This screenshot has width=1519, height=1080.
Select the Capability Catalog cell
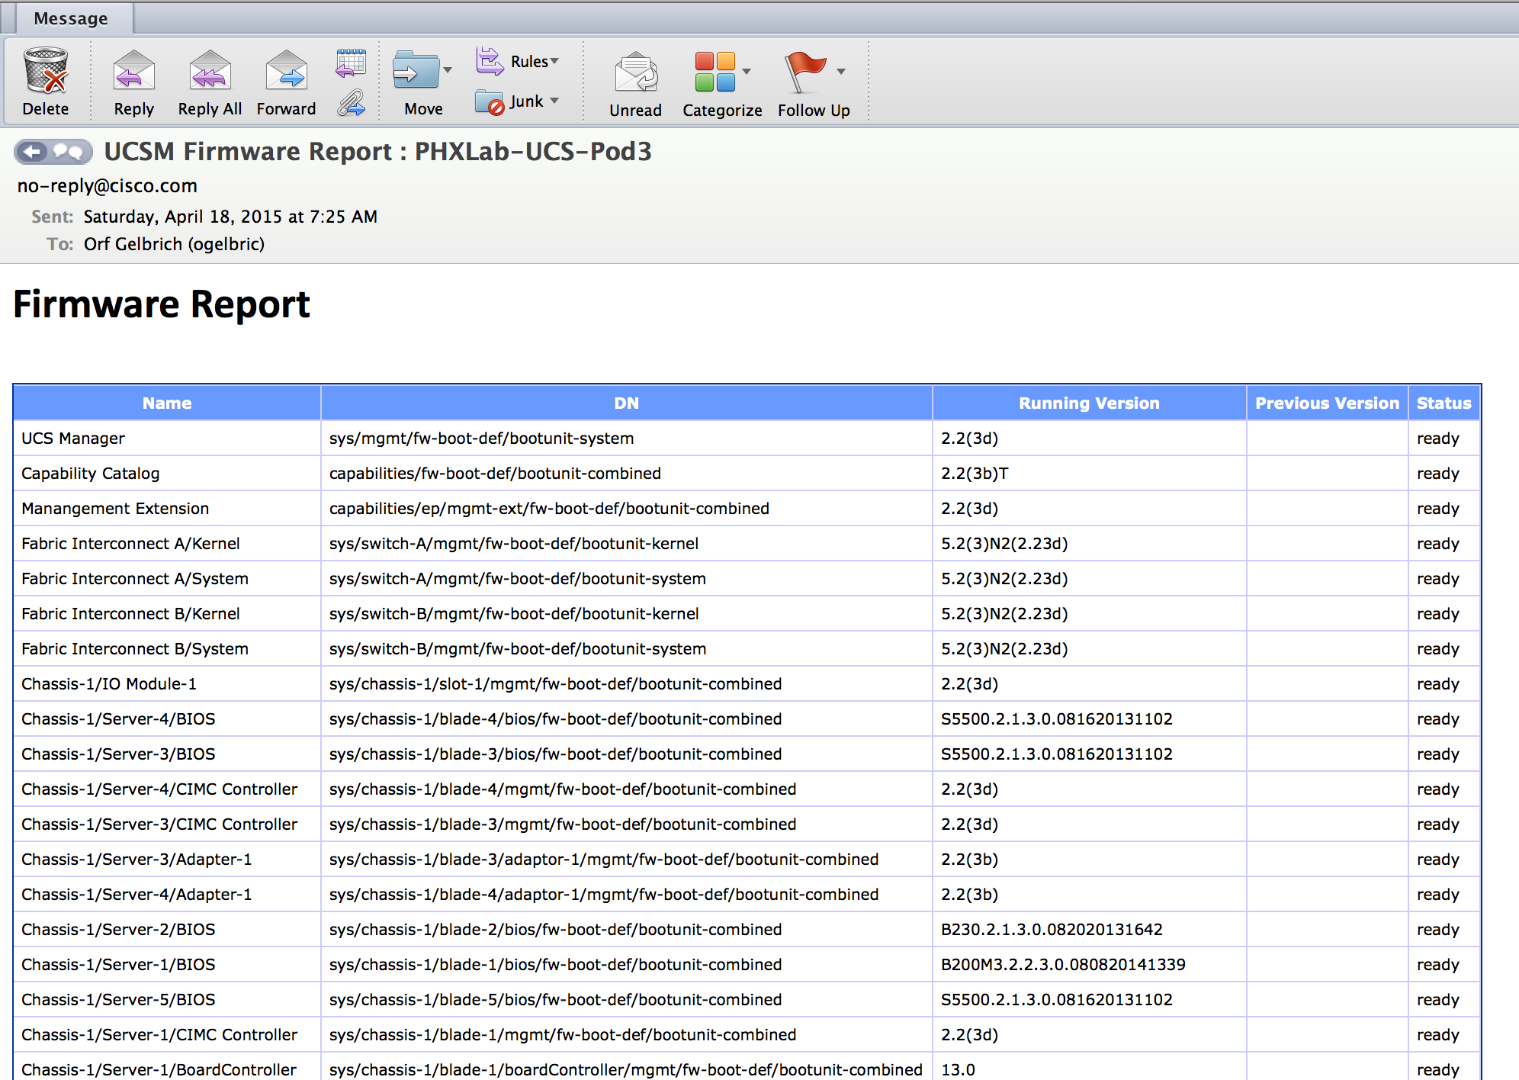click(167, 473)
